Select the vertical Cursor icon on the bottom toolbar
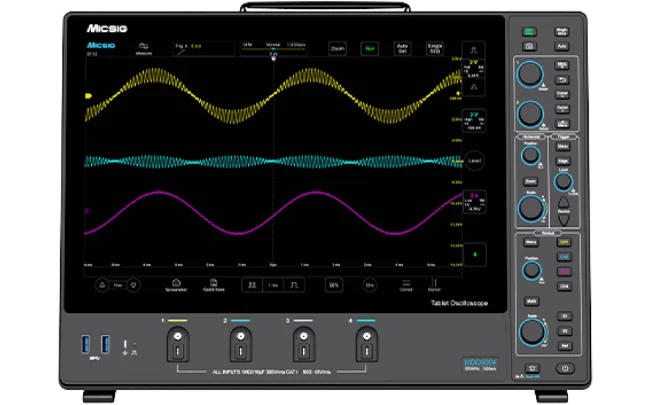The image size is (650, 405). tap(434, 285)
